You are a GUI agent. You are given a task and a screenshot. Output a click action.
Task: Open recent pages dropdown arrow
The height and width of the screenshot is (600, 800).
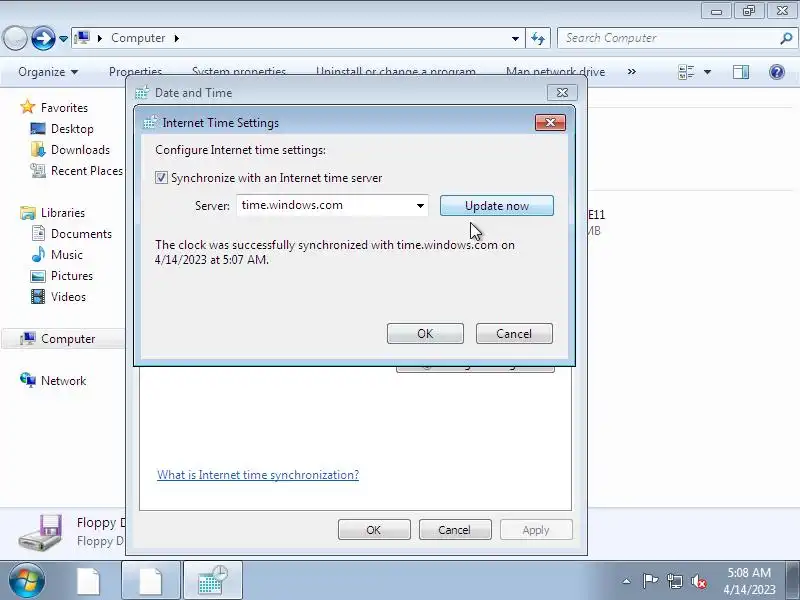coord(63,39)
